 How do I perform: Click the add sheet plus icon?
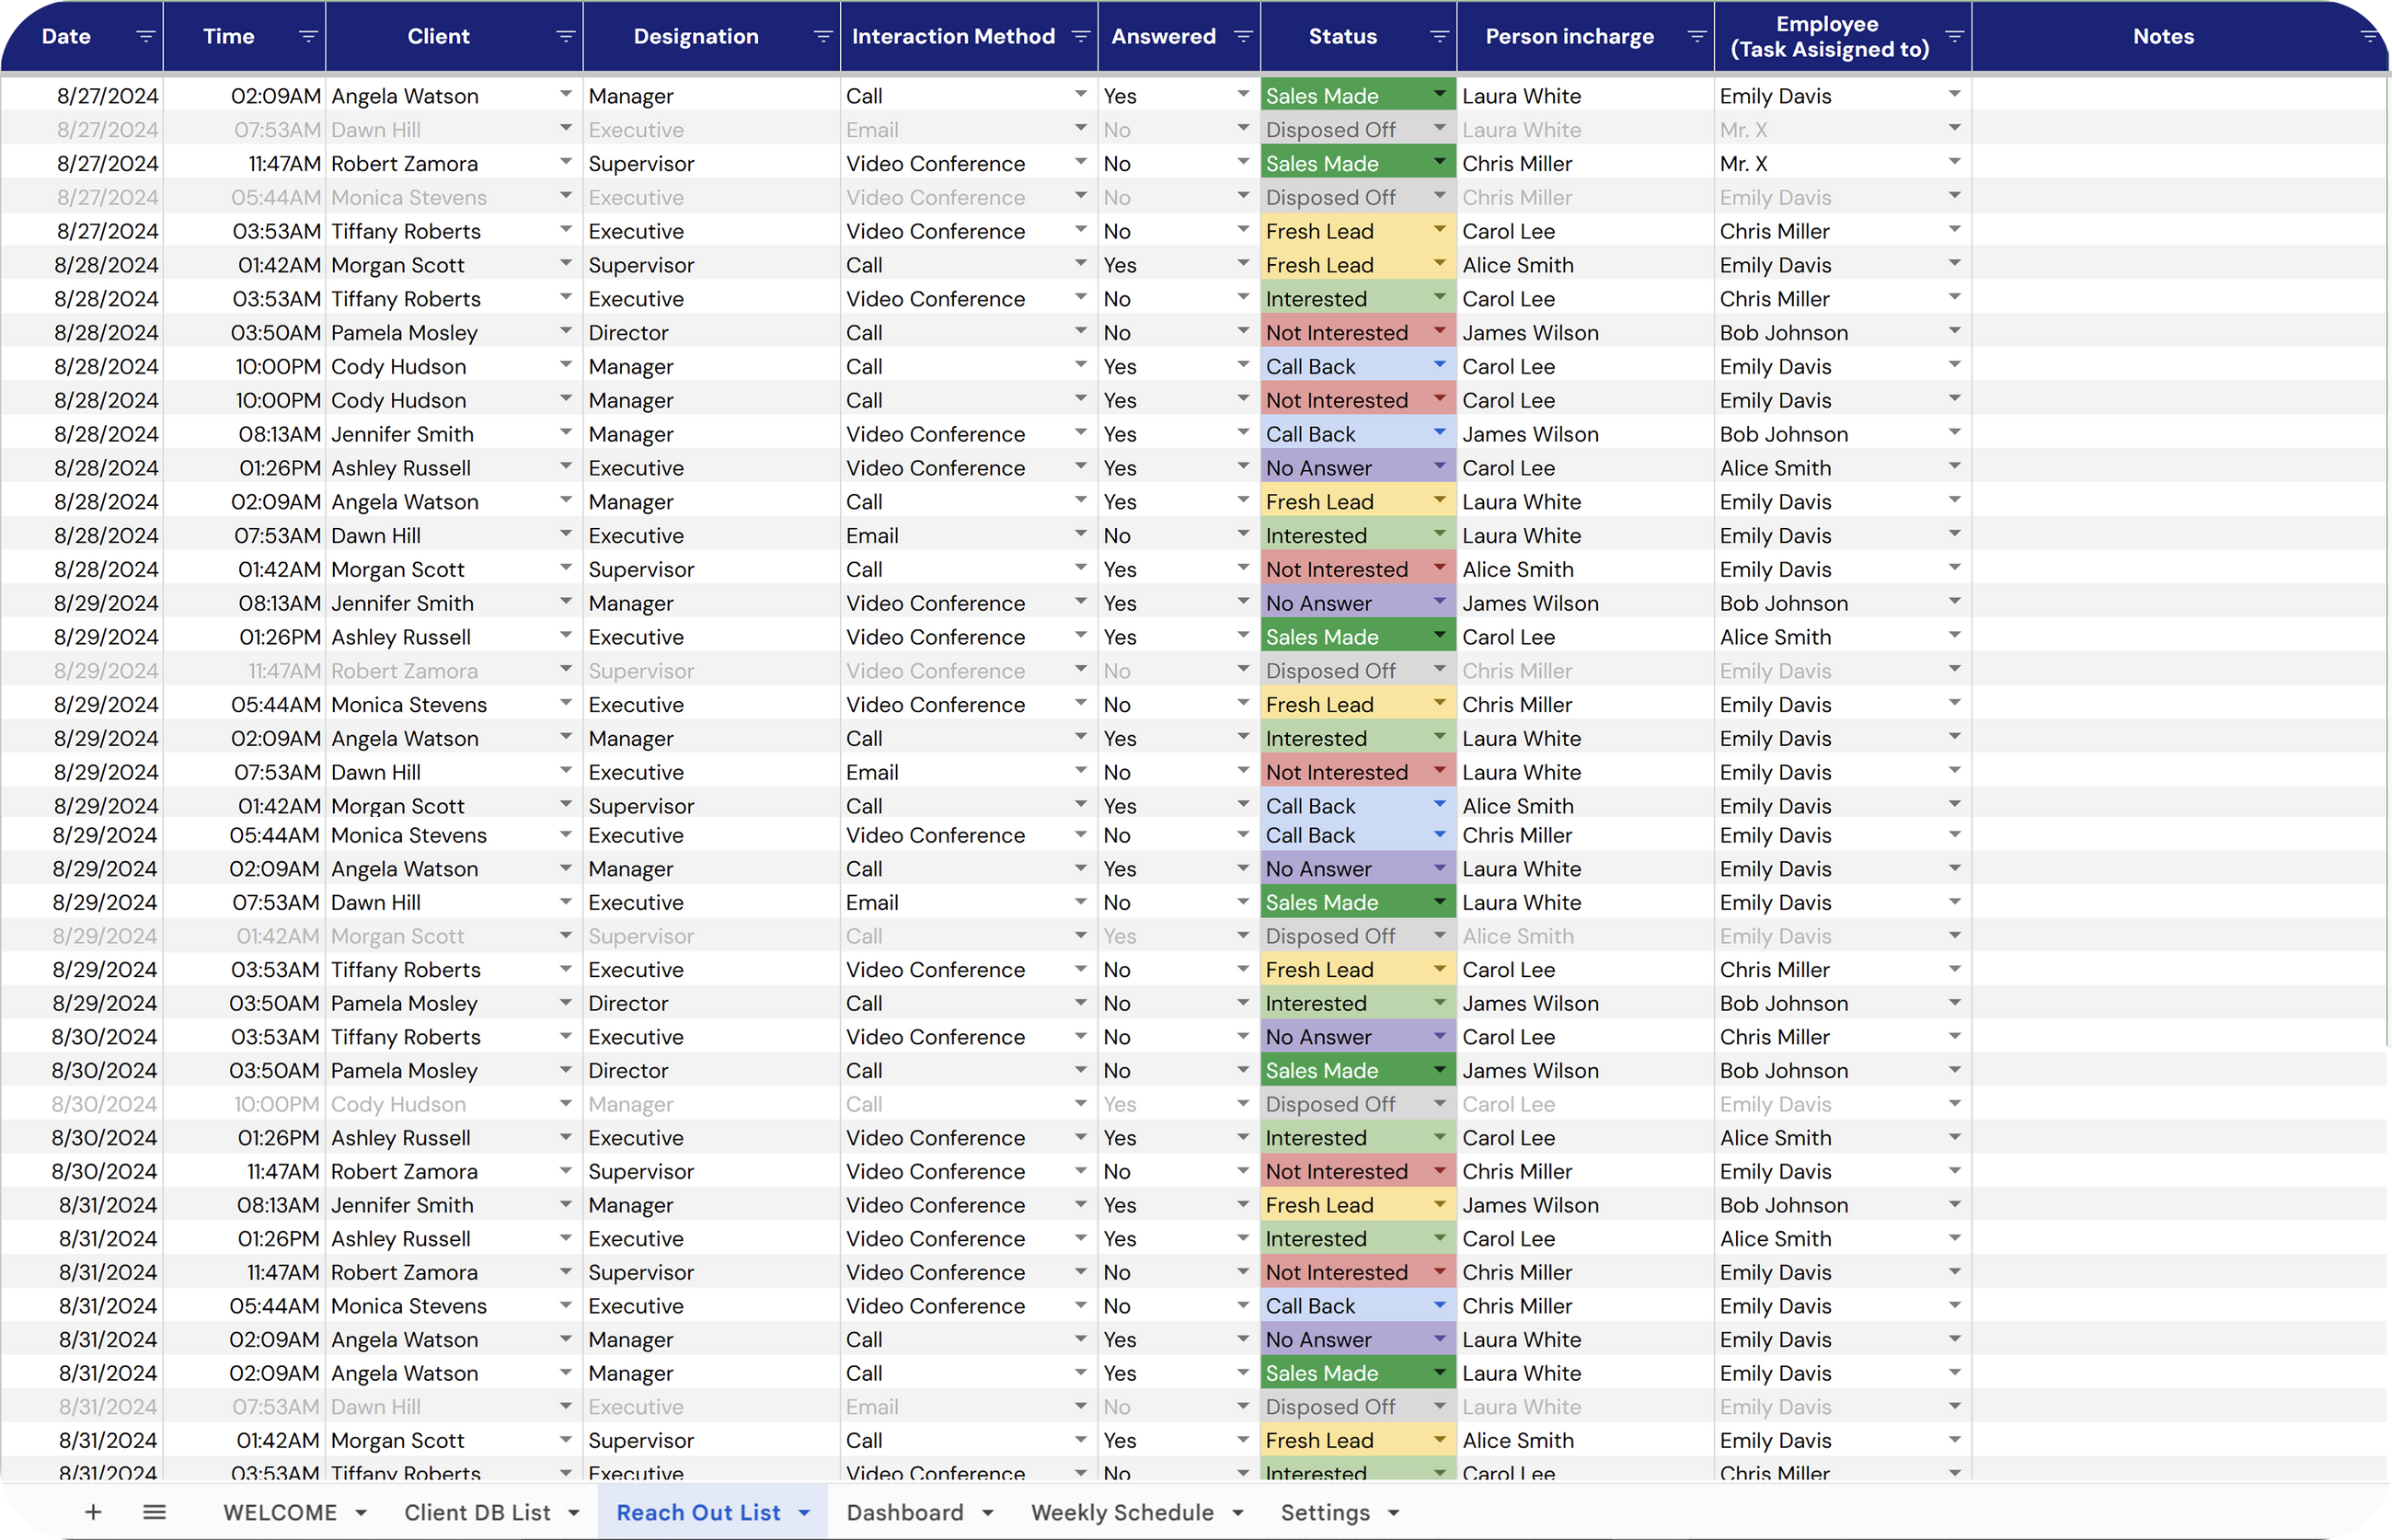click(x=93, y=1512)
